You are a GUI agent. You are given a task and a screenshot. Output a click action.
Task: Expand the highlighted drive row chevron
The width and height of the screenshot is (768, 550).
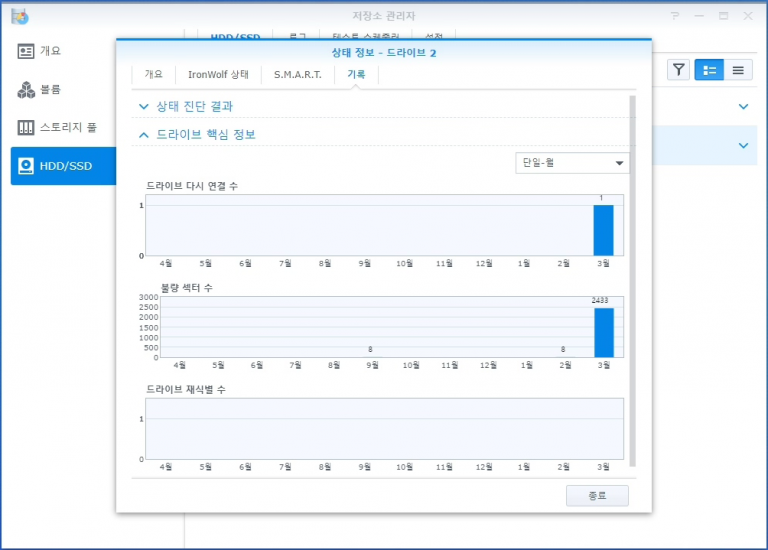[743, 145]
